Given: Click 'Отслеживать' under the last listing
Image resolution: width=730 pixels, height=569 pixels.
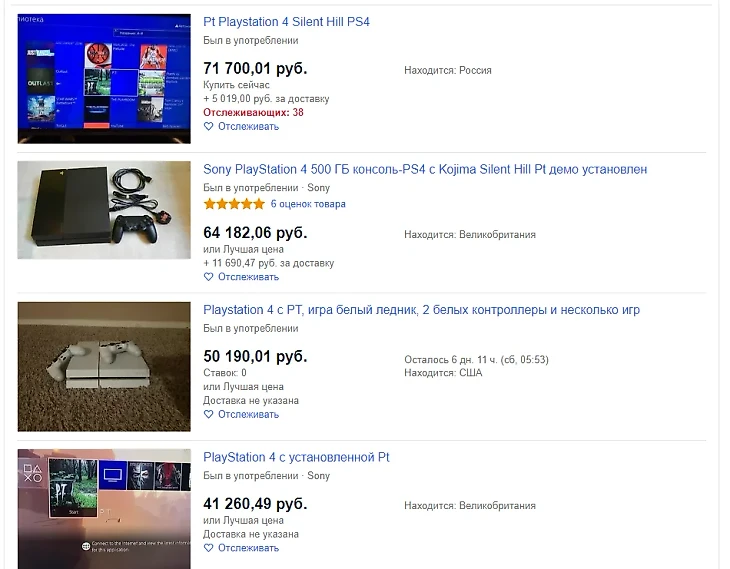Looking at the screenshot, I should click(248, 548).
